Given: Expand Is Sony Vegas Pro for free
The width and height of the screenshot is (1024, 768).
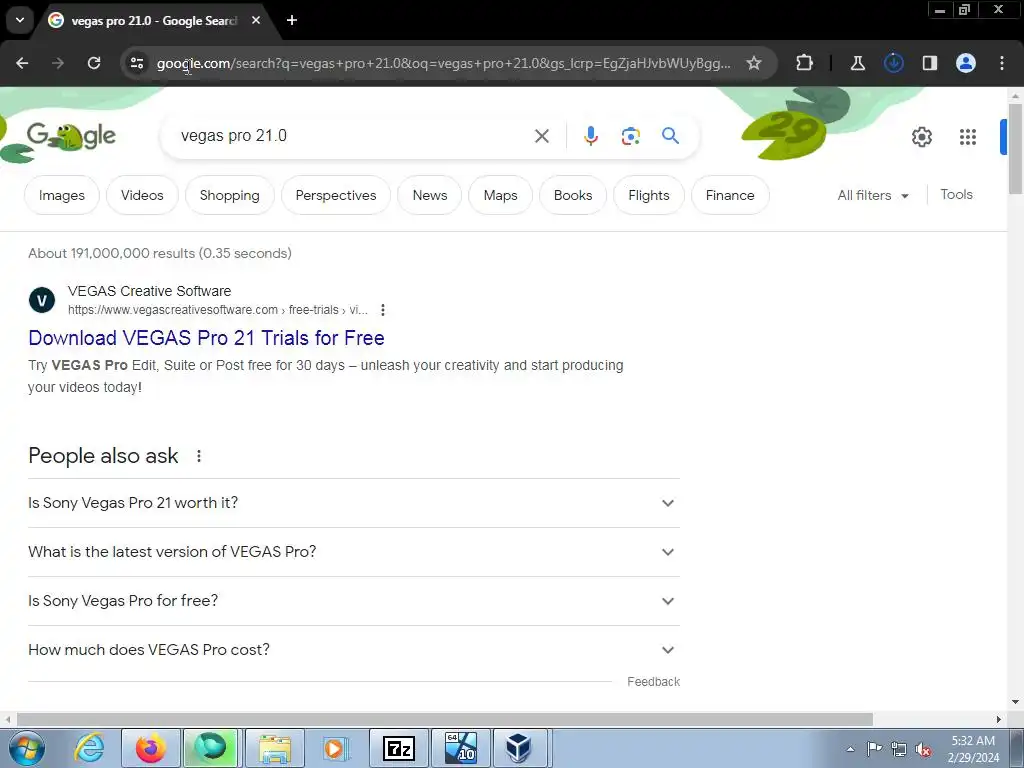Looking at the screenshot, I should 353,601.
